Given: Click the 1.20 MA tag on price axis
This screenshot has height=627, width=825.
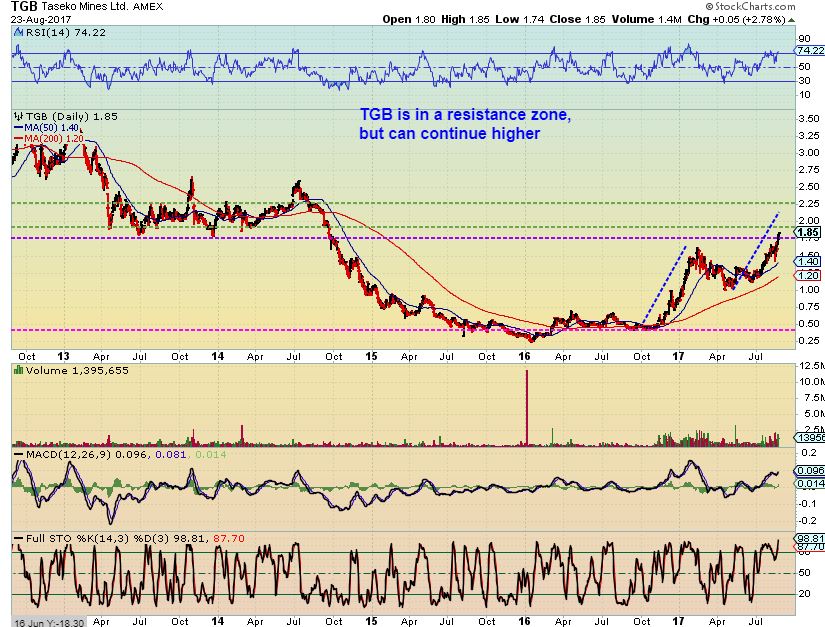Looking at the screenshot, I should (808, 275).
